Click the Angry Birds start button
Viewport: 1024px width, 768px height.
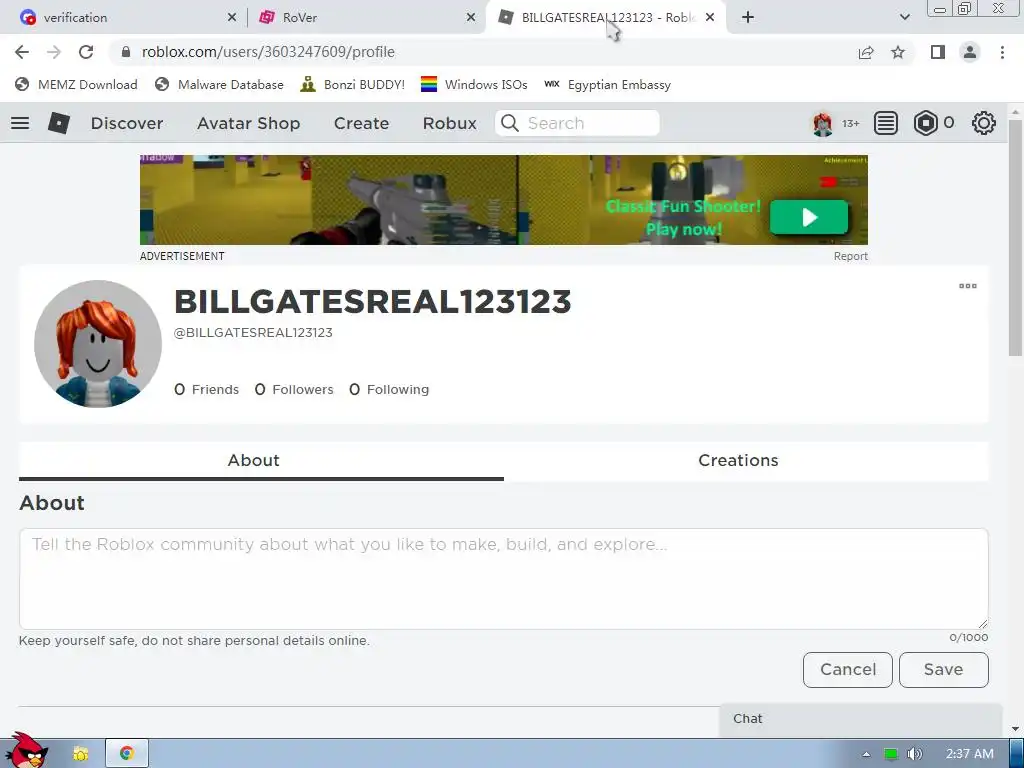(x=25, y=750)
